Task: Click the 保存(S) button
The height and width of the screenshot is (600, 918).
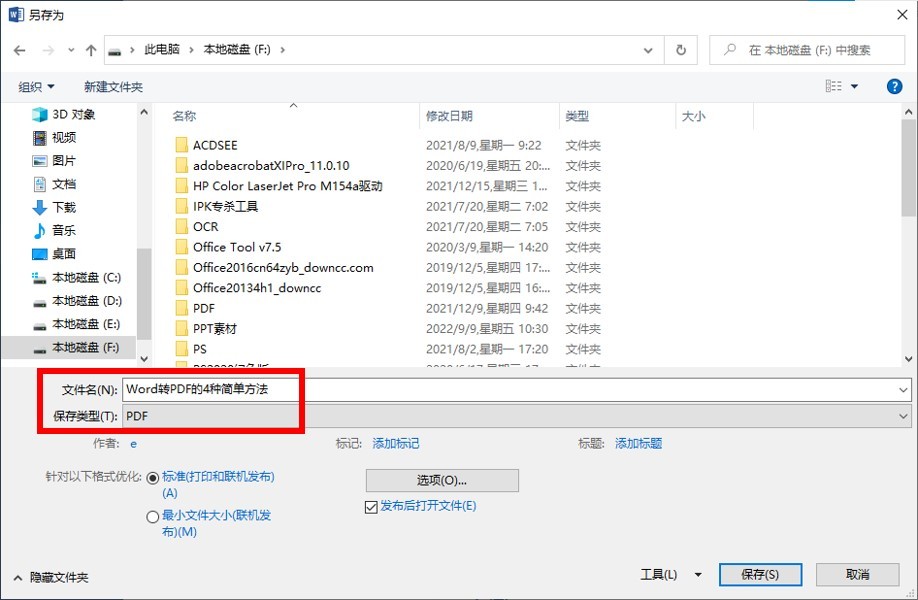Action: 760,574
